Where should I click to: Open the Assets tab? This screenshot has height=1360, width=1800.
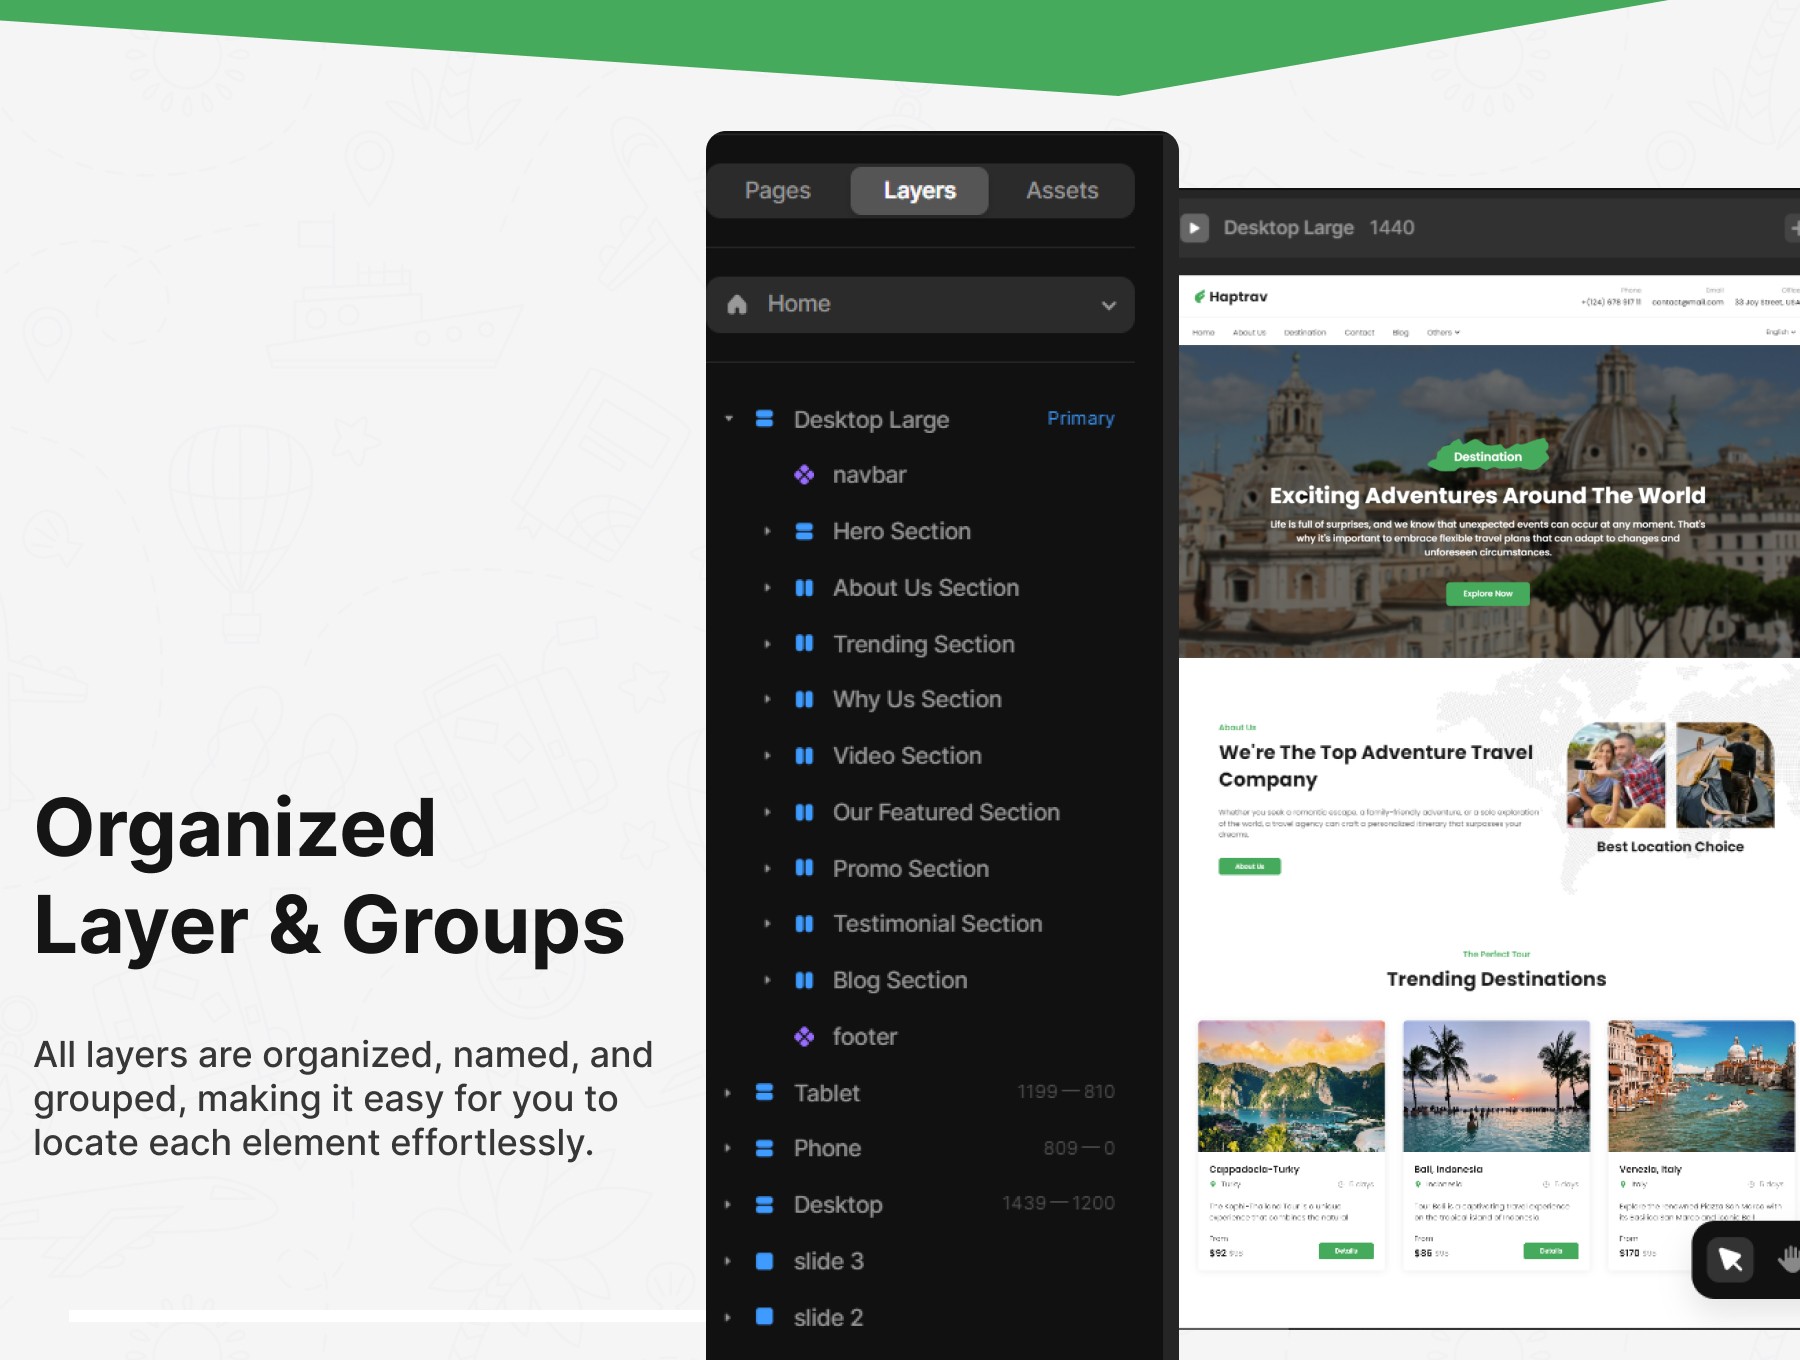pyautogui.click(x=1062, y=190)
